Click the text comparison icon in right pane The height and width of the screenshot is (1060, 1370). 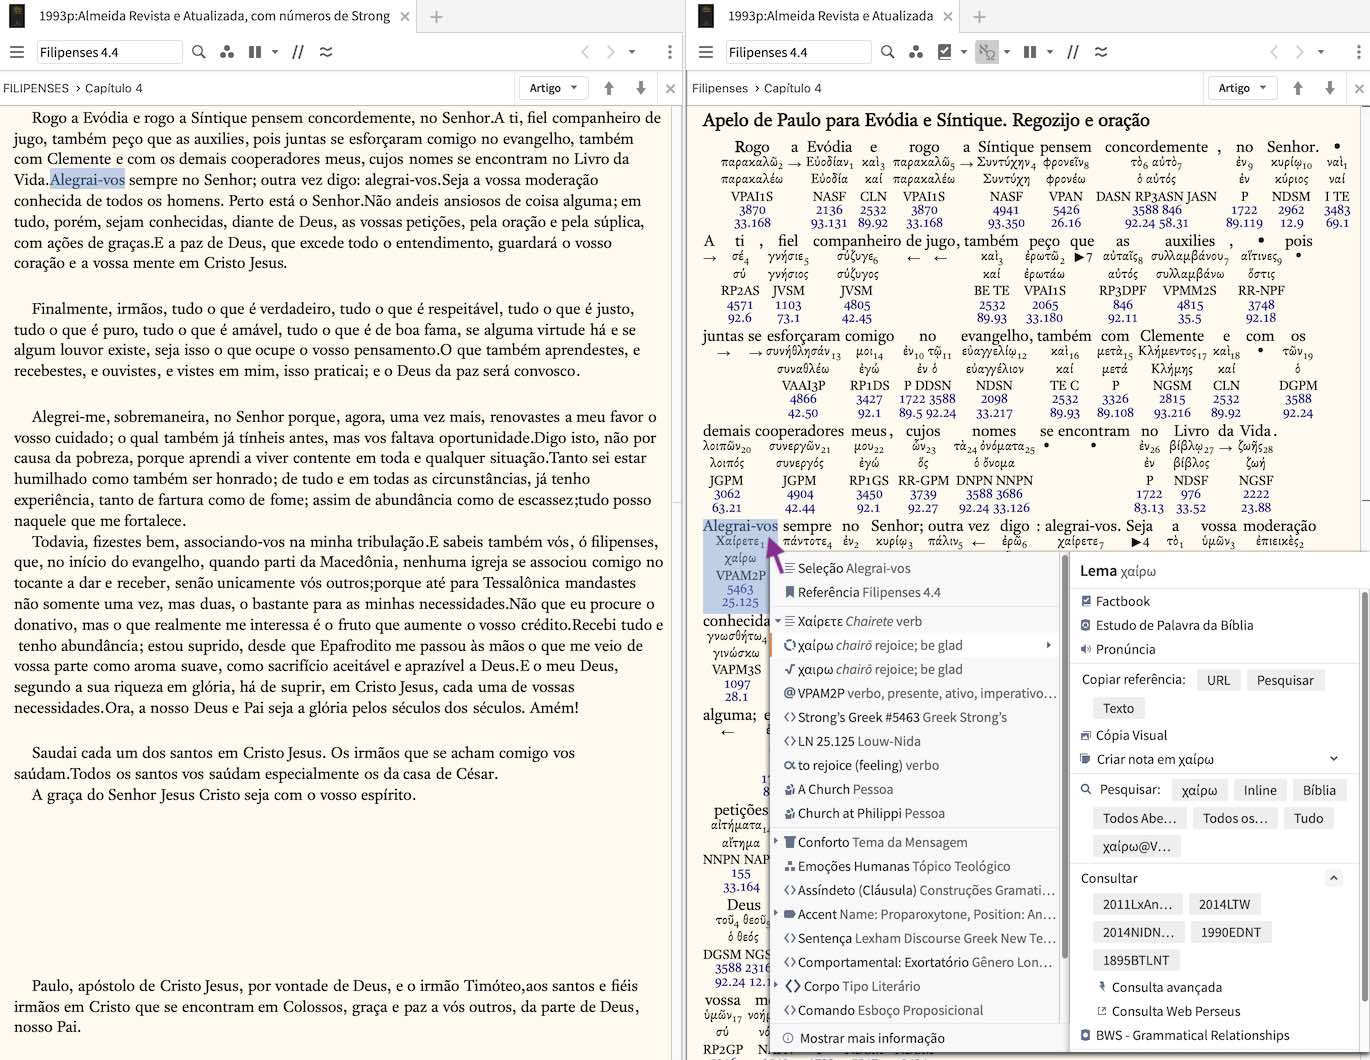point(1100,52)
